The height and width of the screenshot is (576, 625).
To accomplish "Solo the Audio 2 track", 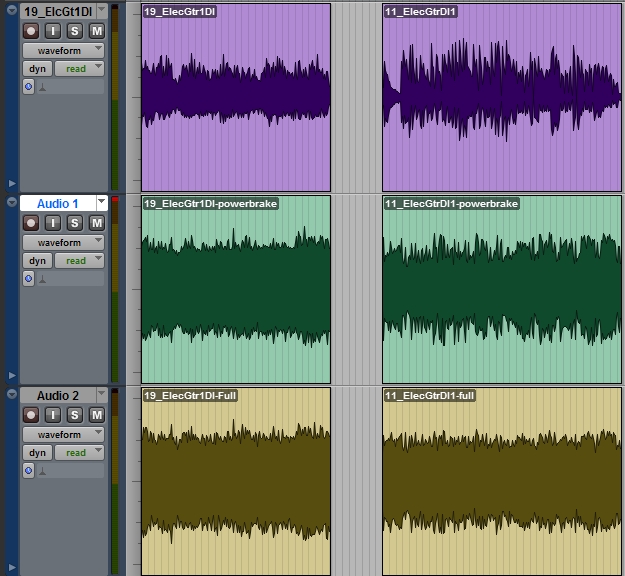I will pos(75,415).
